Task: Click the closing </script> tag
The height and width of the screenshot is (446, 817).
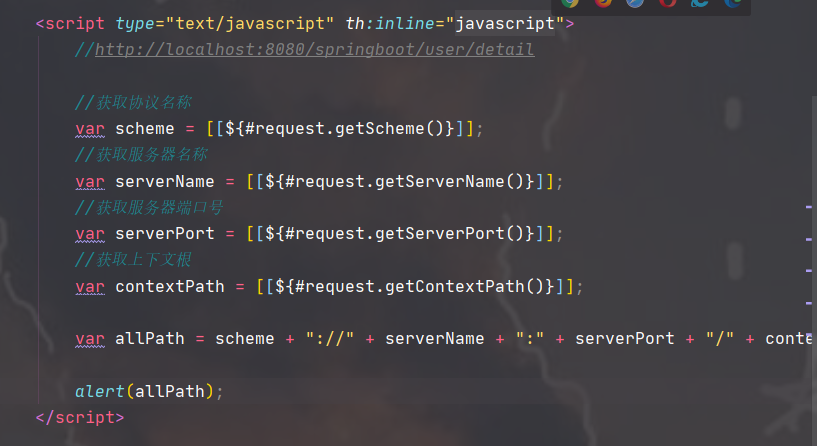Action: (x=80, y=417)
